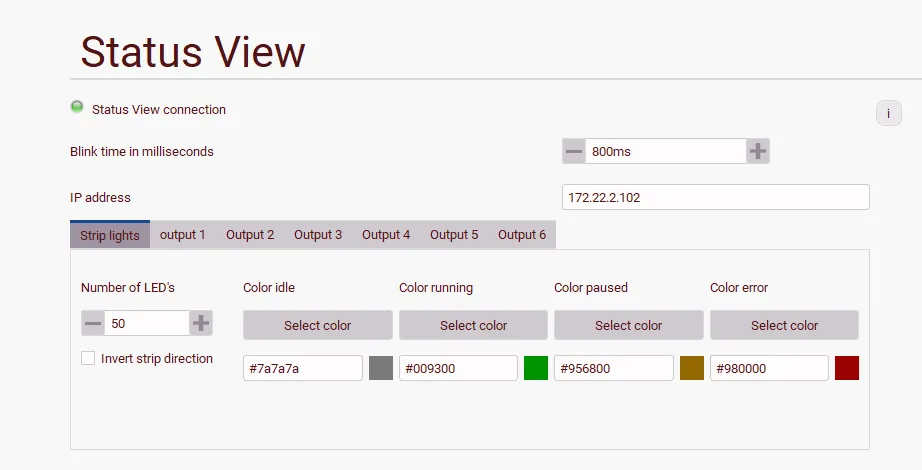Click Select color under Color error
The image size is (922, 470).
click(x=784, y=325)
